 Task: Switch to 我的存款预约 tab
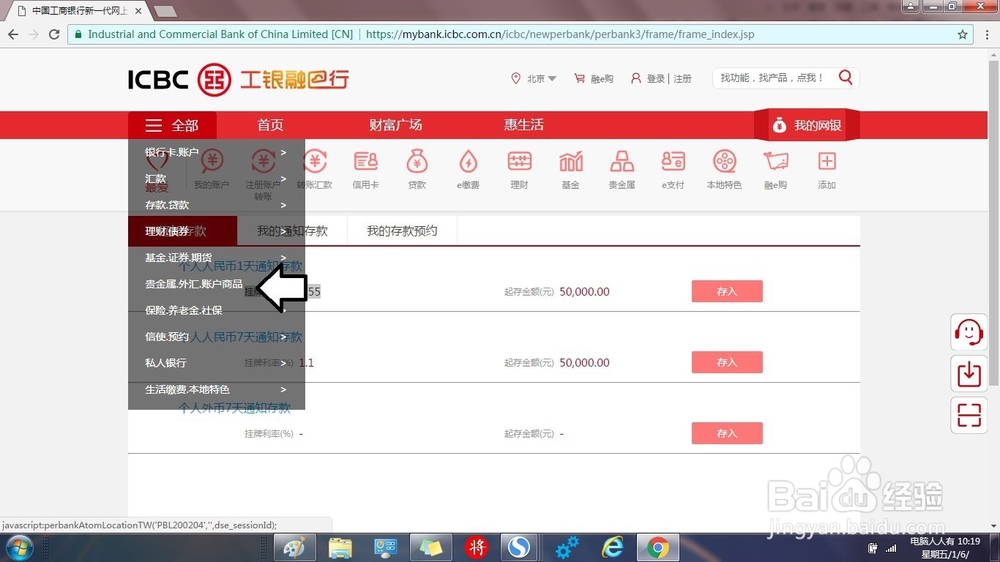402,231
